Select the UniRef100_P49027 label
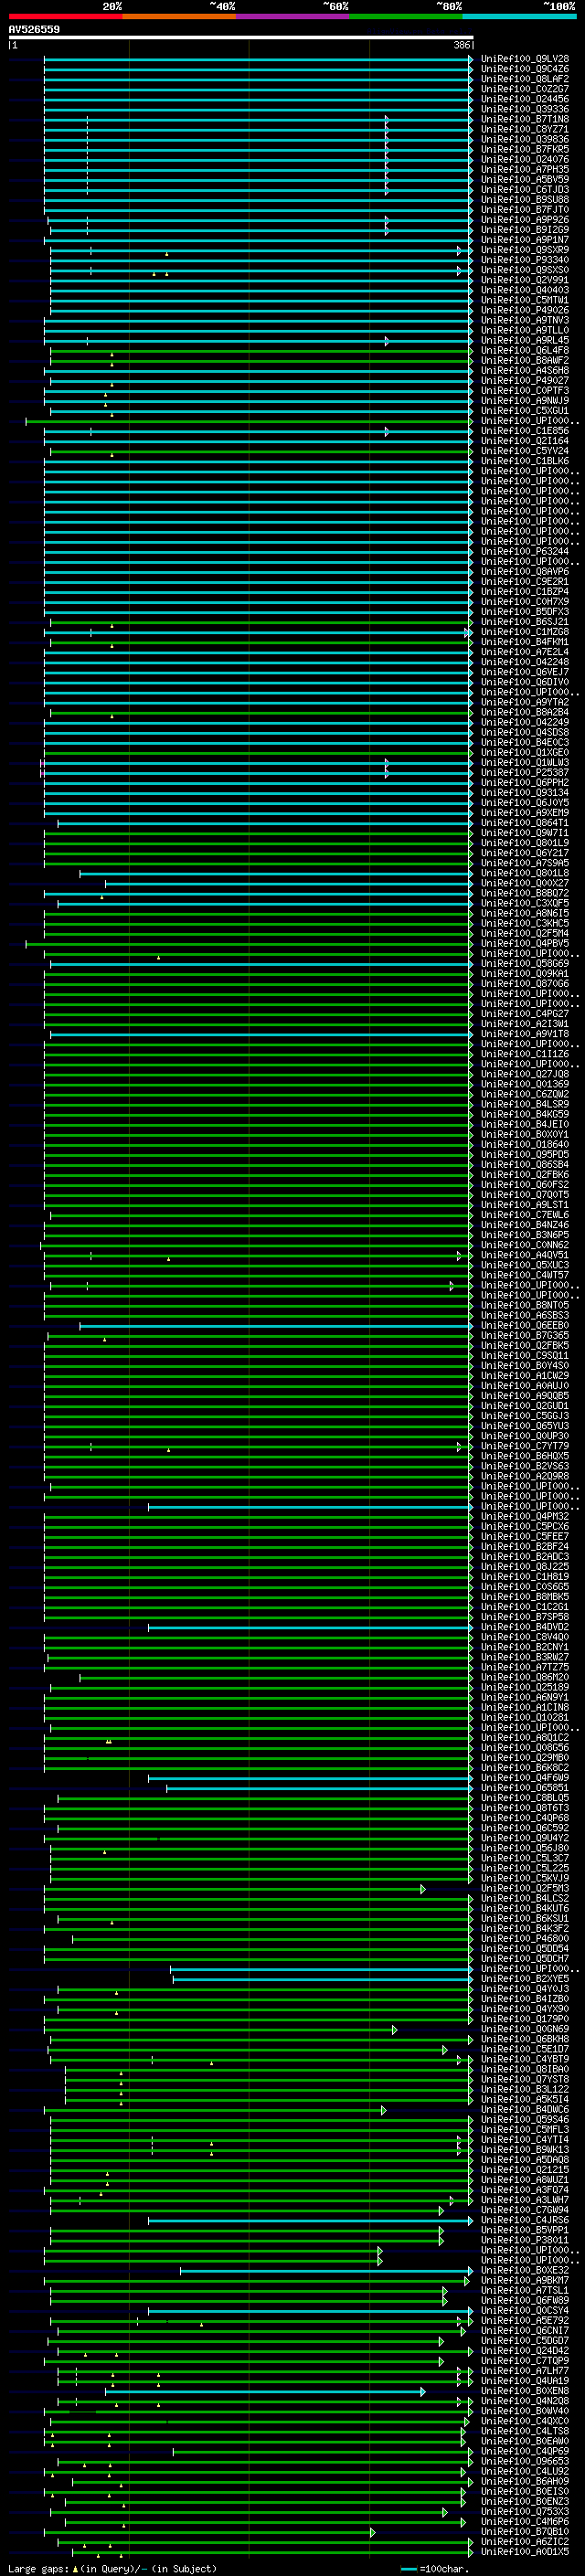Screen dimensions: 585x2576 tap(525, 380)
